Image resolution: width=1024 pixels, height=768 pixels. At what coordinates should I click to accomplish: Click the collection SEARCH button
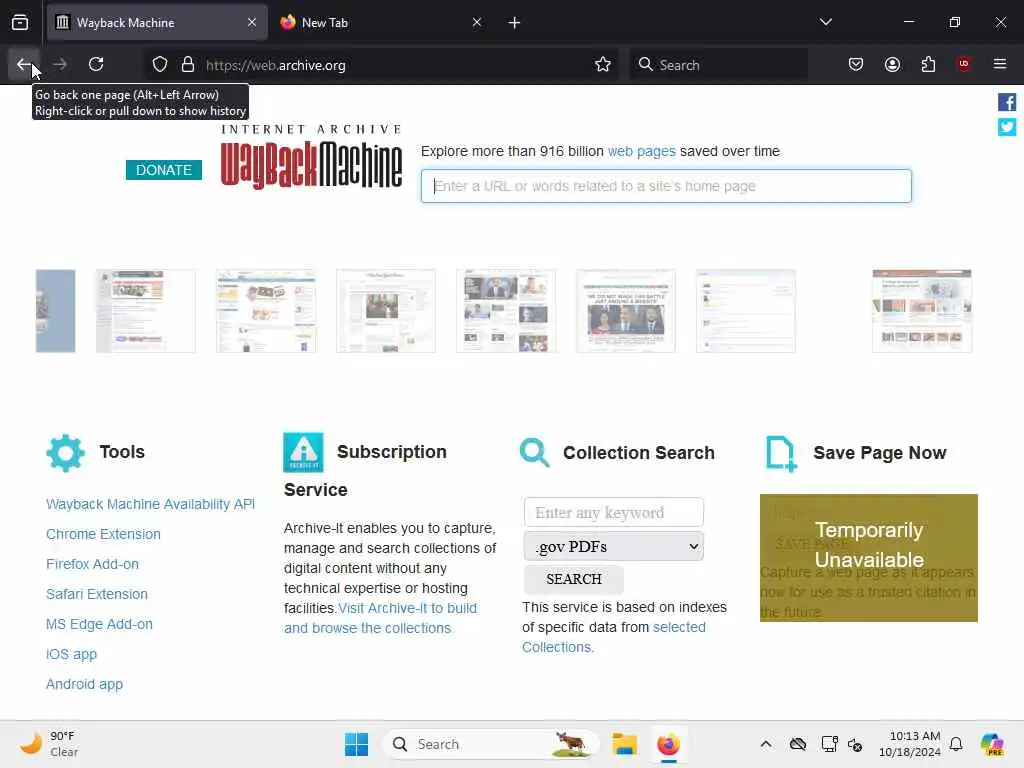[573, 579]
